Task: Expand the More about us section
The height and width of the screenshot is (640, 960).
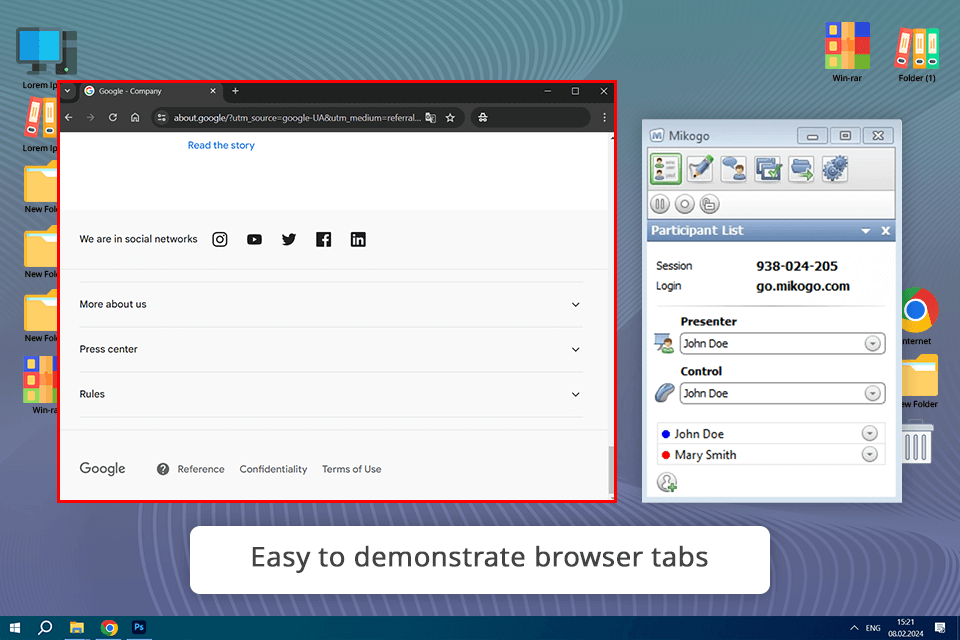Action: [331, 304]
